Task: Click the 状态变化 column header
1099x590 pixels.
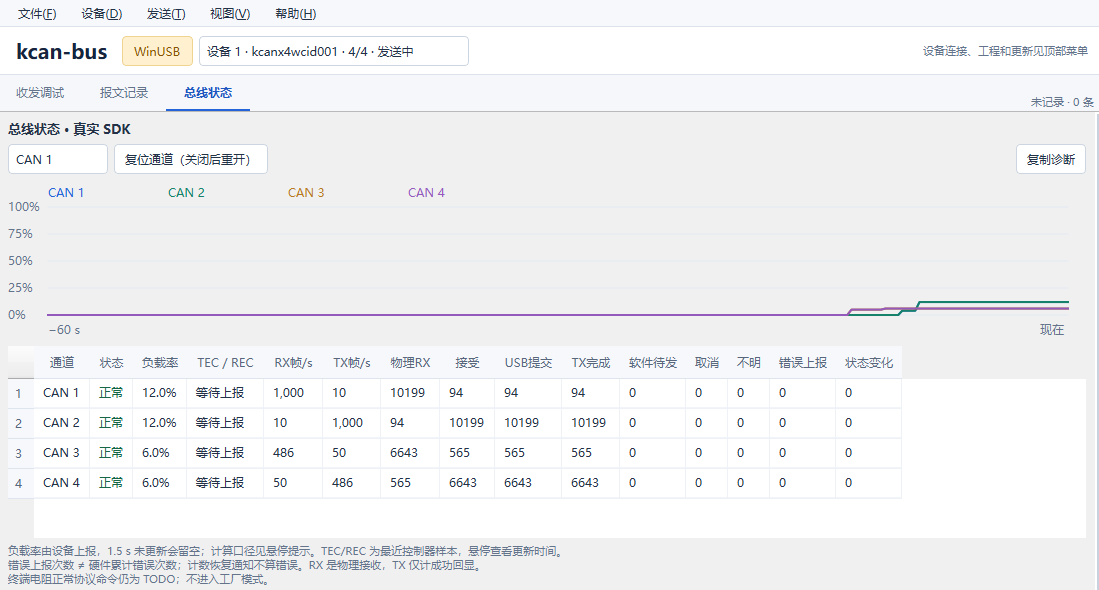Action: click(868, 362)
